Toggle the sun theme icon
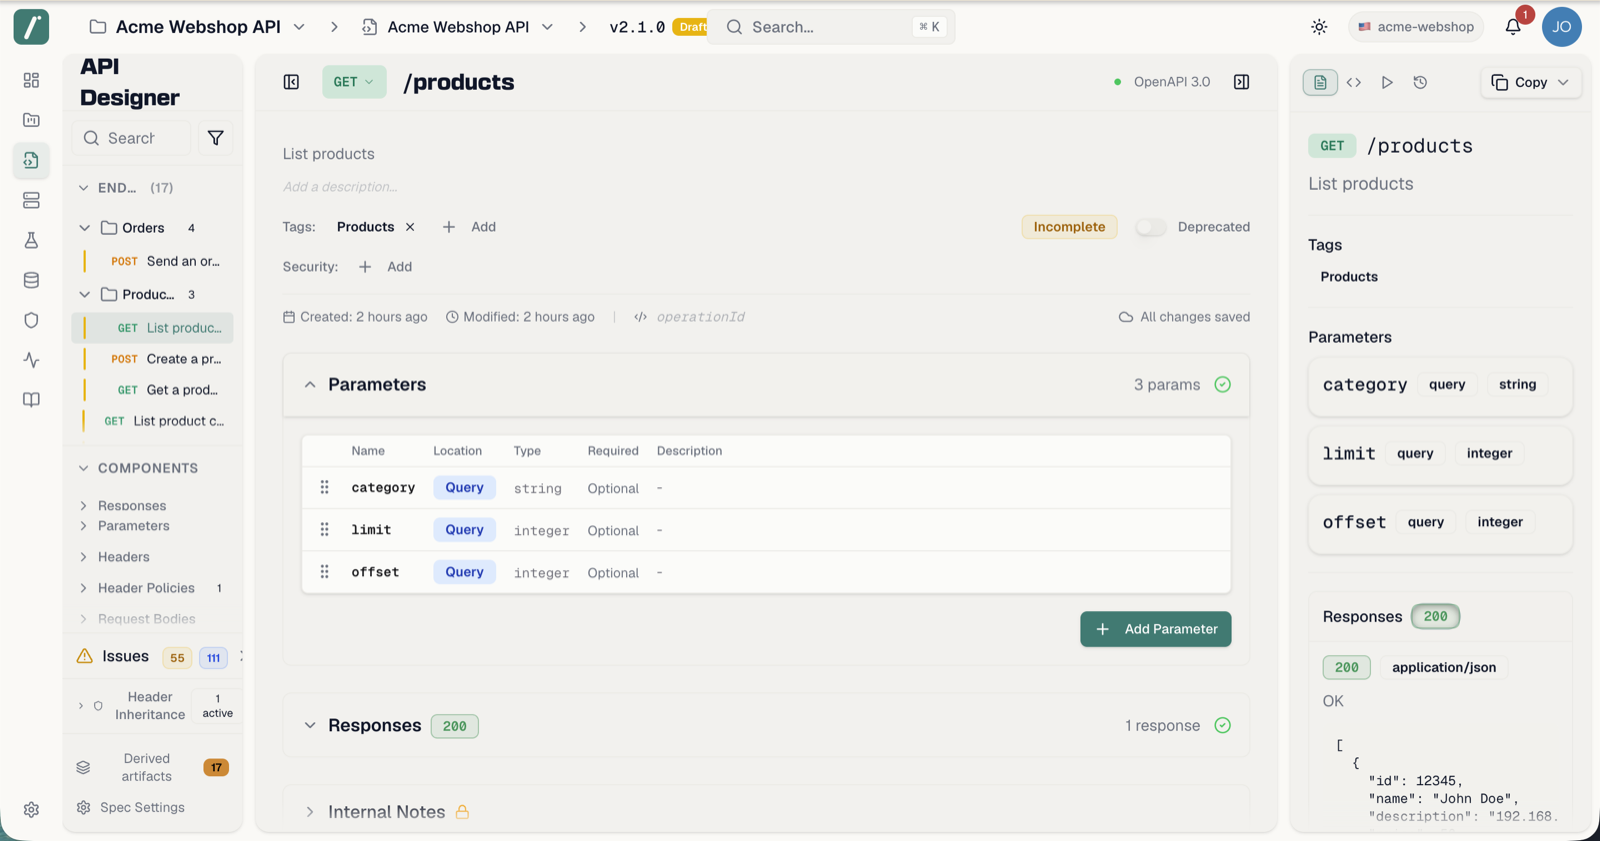This screenshot has height=841, width=1600. click(1319, 27)
